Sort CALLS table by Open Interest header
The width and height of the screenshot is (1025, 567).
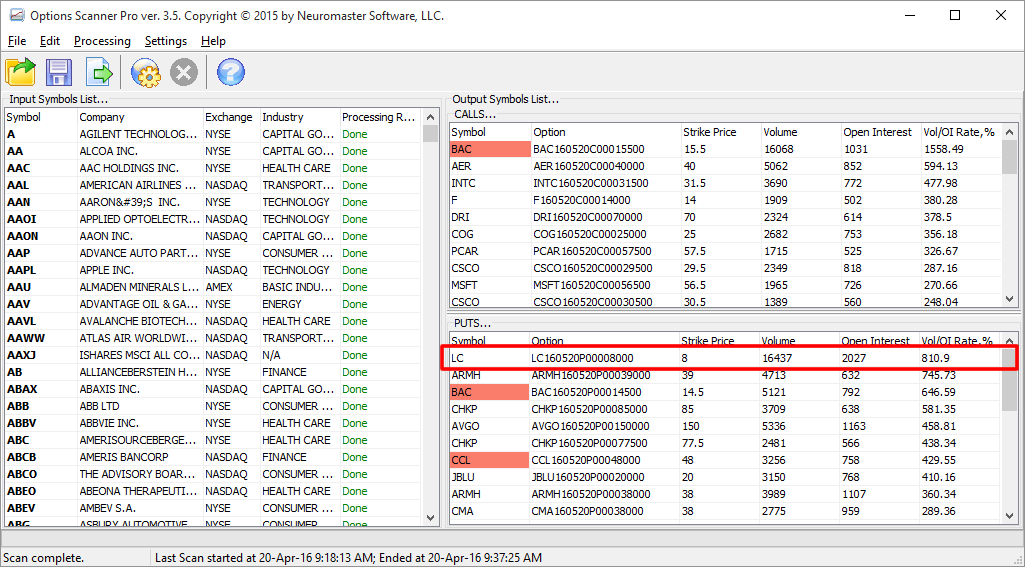[x=880, y=132]
